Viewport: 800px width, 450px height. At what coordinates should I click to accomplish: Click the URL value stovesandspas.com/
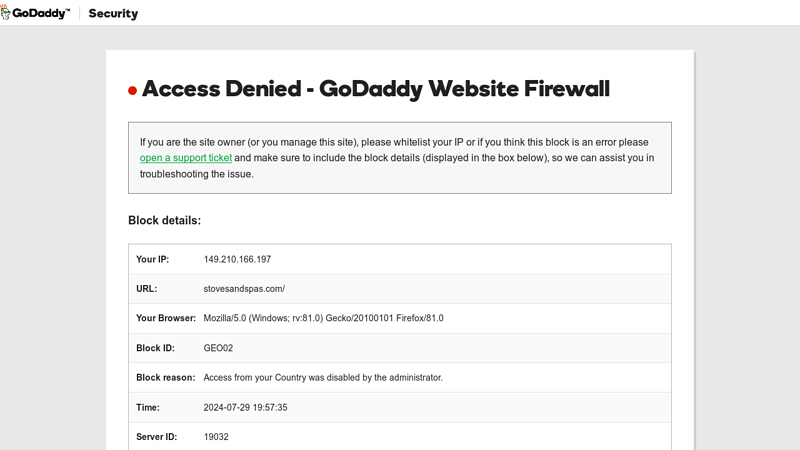[x=244, y=289]
